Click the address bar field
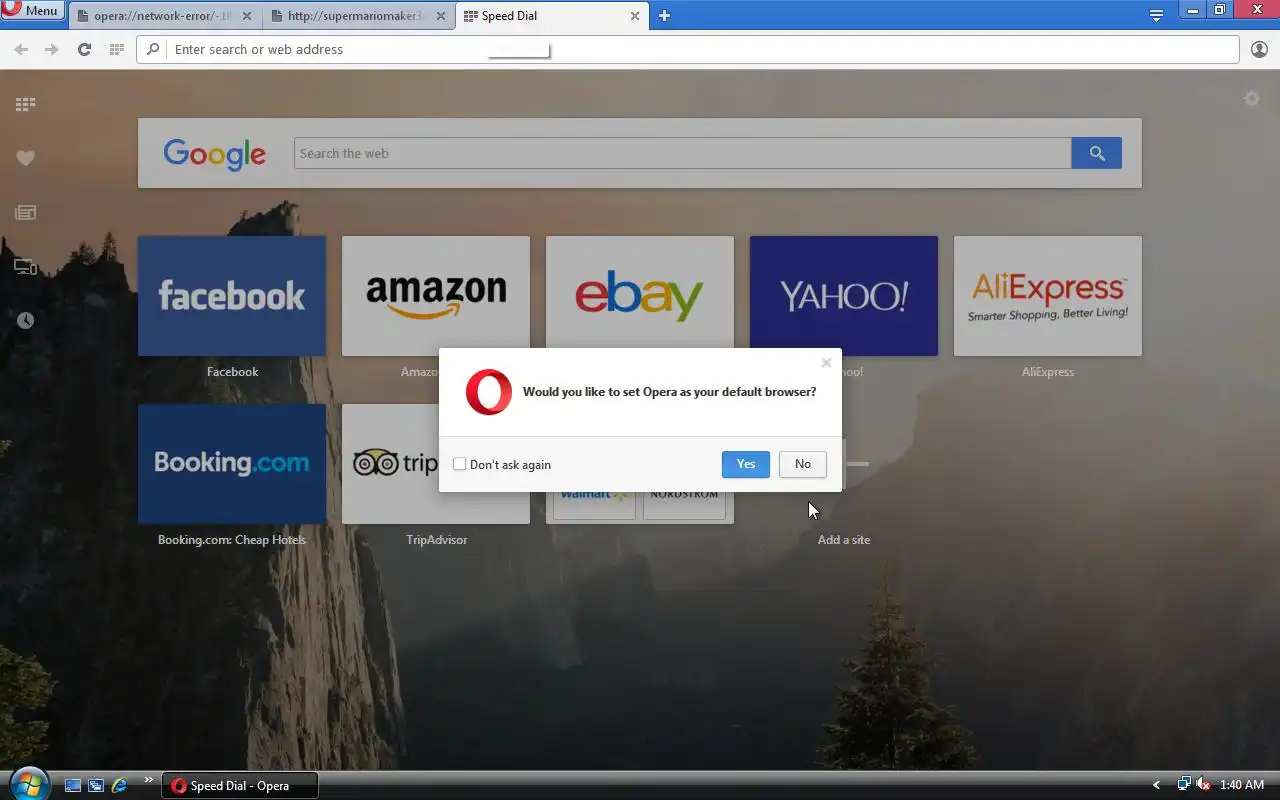 (688, 49)
